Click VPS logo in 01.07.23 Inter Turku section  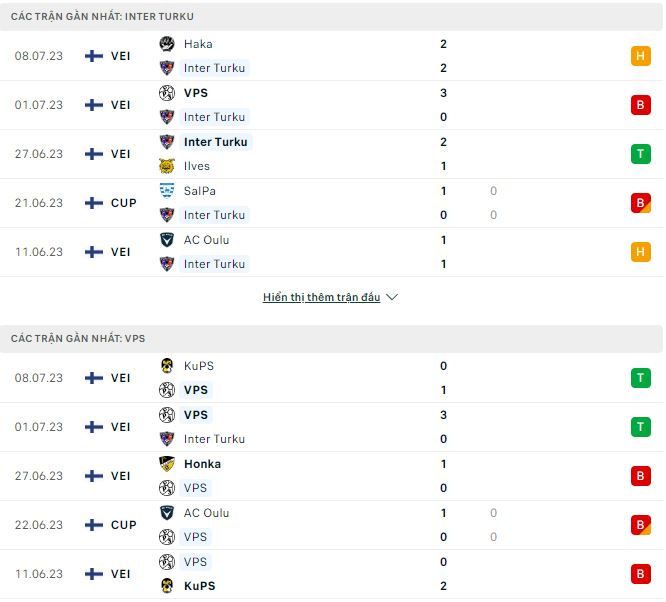[167, 93]
